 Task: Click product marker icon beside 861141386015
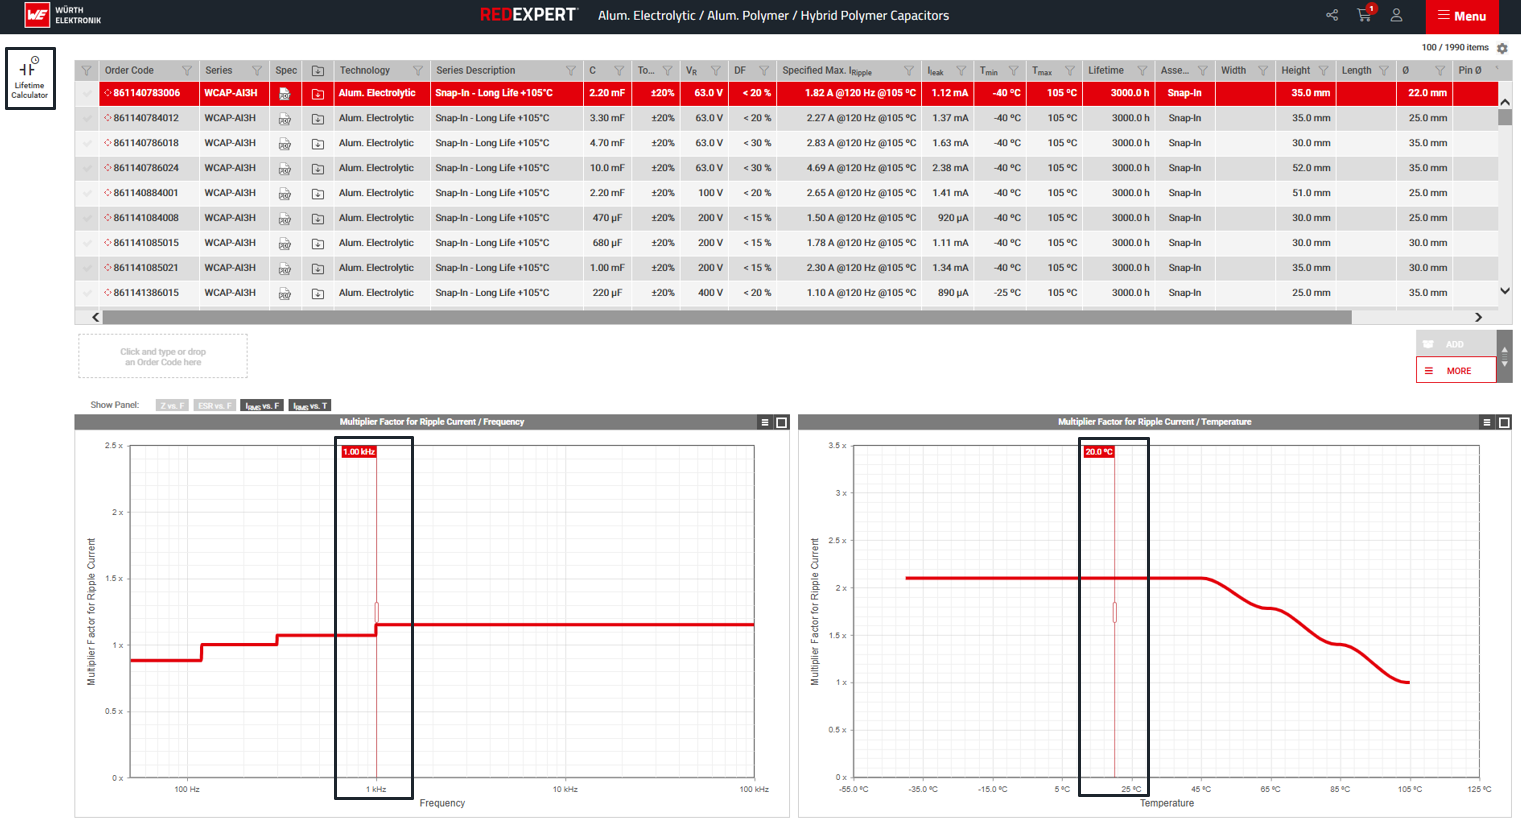tap(108, 293)
